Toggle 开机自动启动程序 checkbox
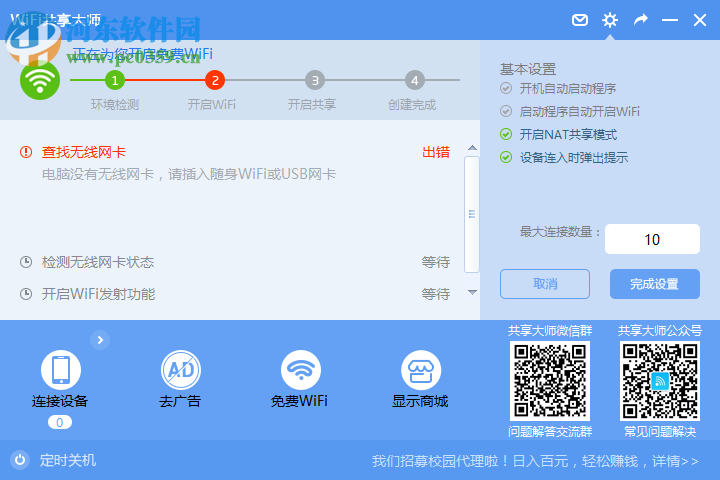Image resolution: width=720 pixels, height=480 pixels. point(506,88)
